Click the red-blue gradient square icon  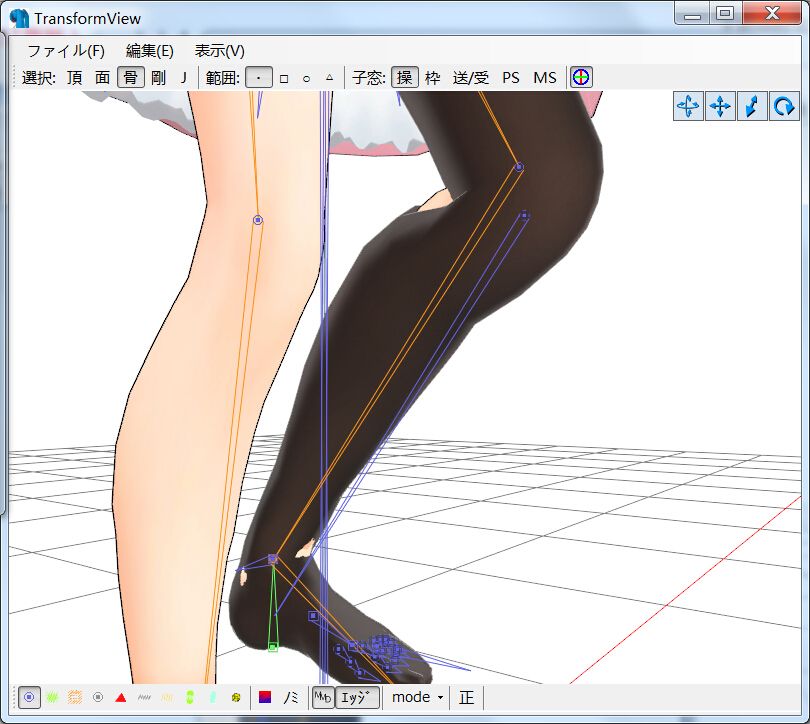(265, 697)
